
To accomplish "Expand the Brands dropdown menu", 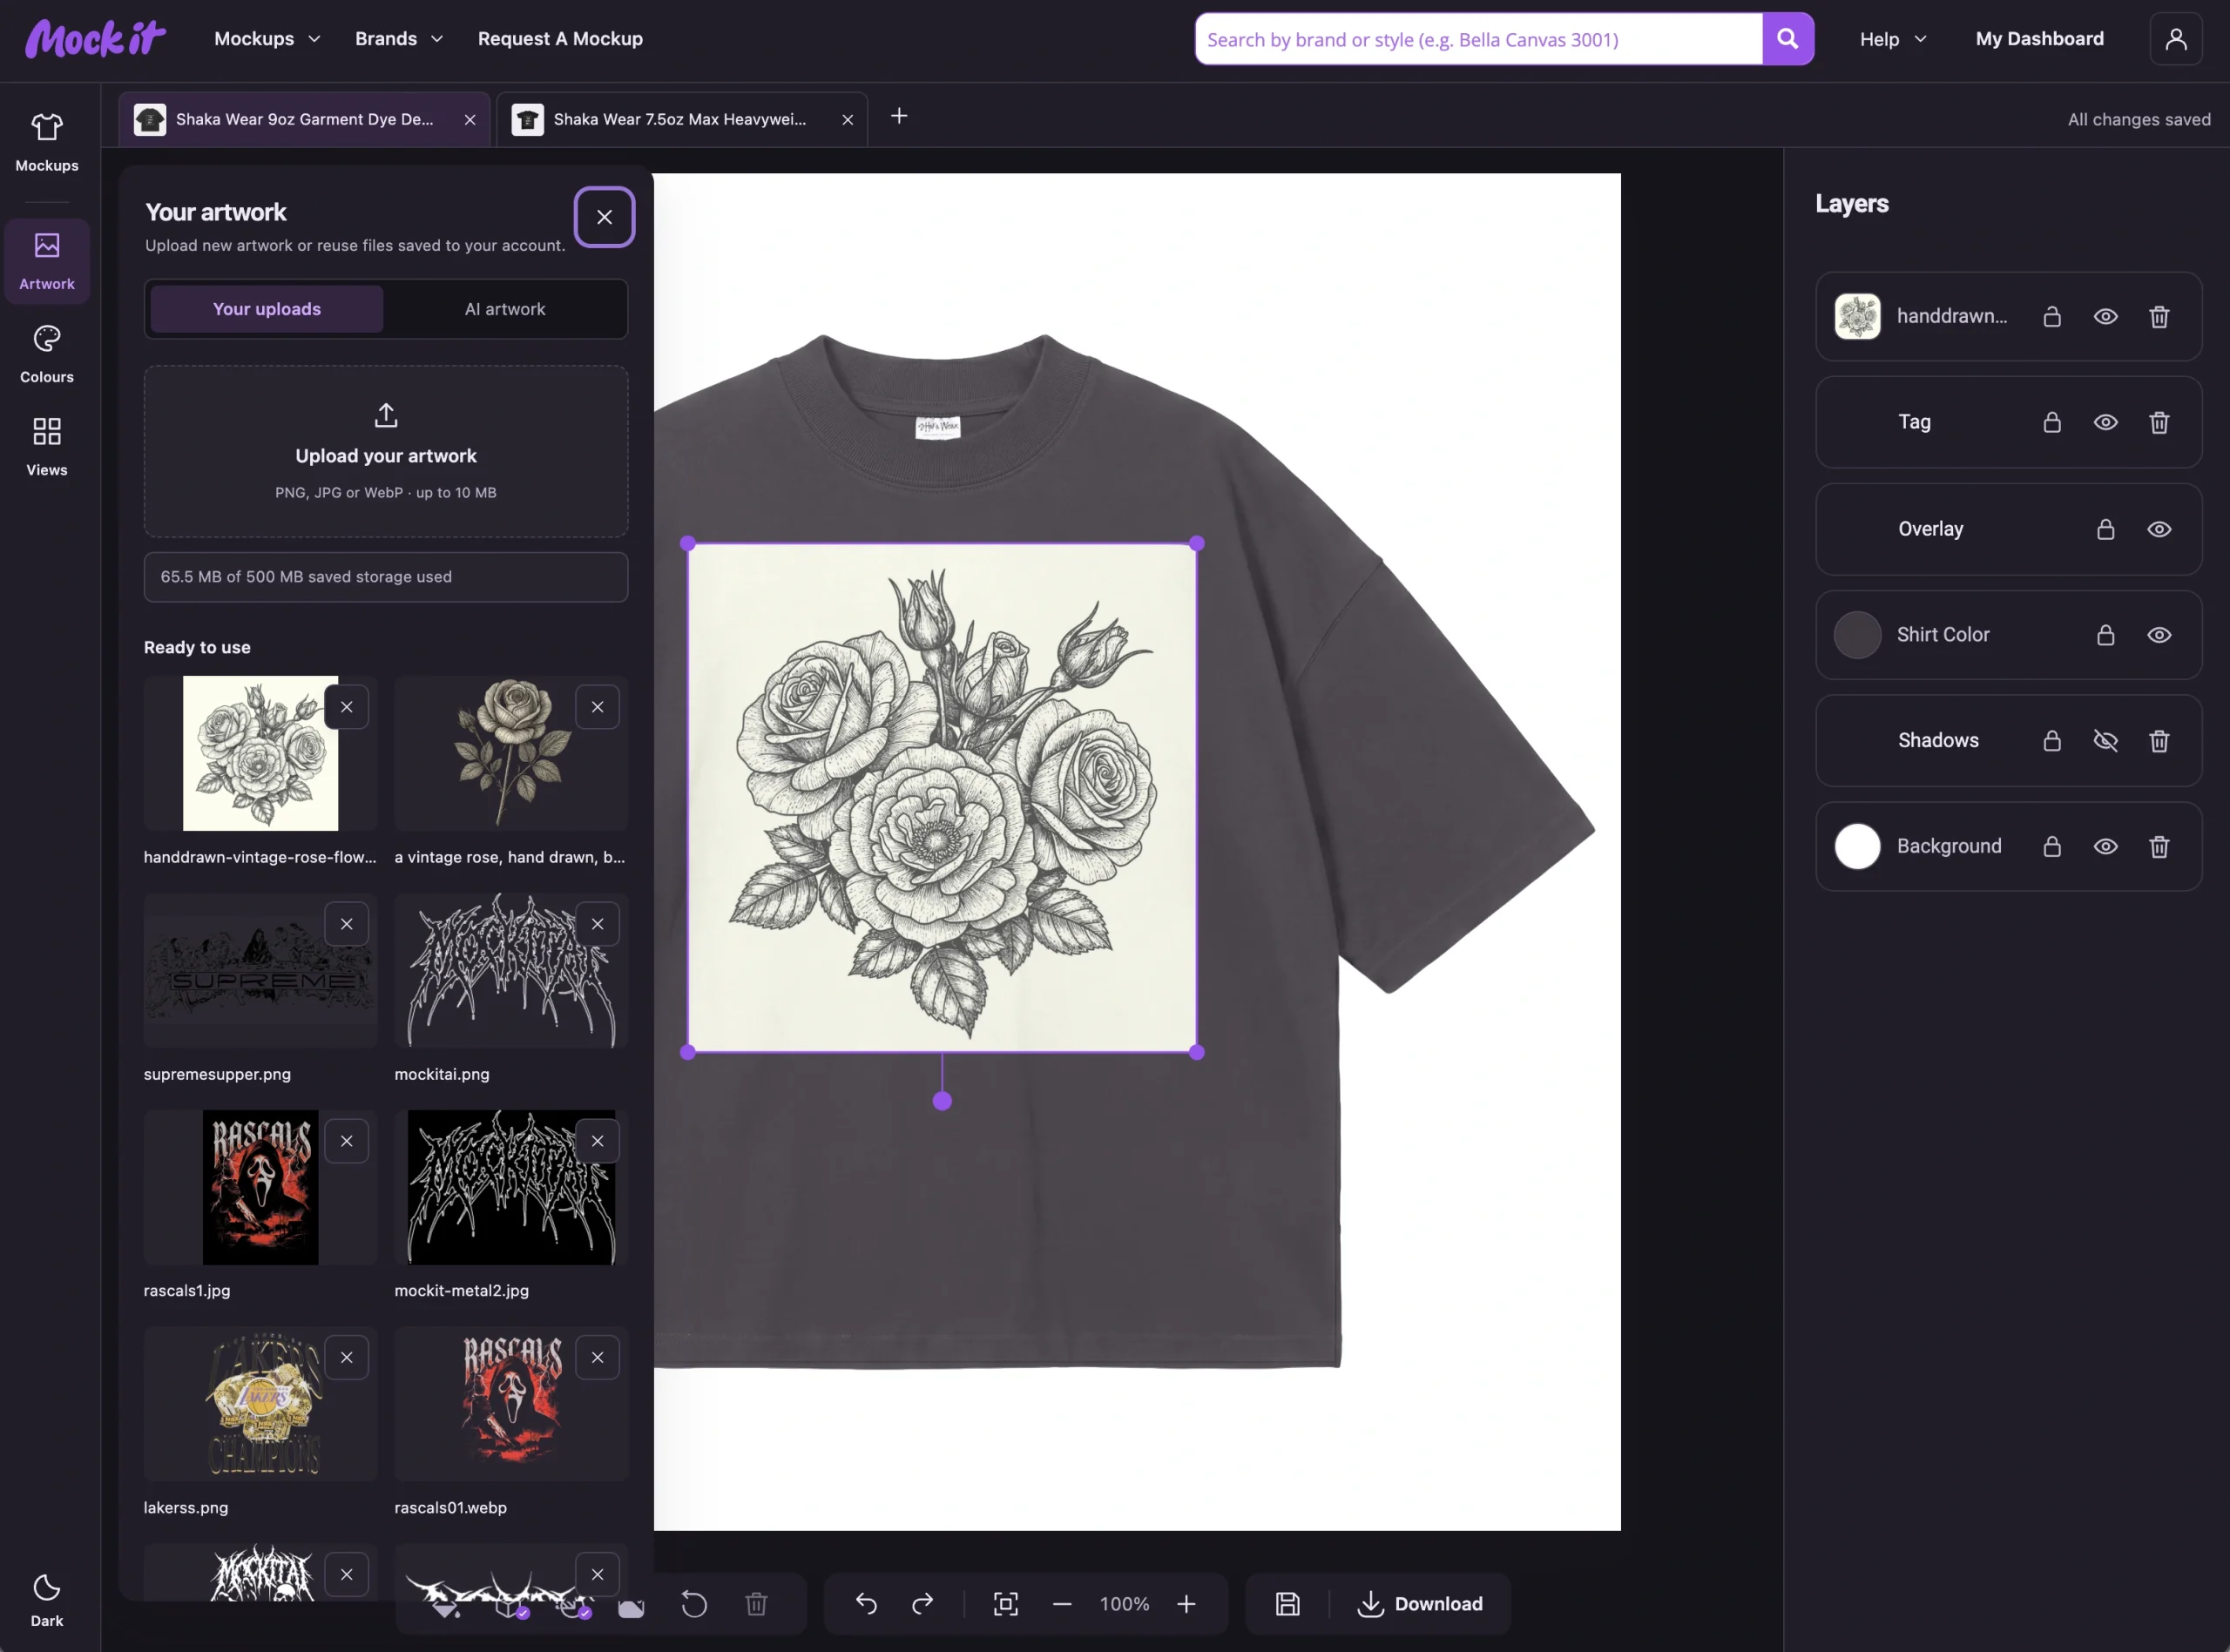I will coord(398,39).
